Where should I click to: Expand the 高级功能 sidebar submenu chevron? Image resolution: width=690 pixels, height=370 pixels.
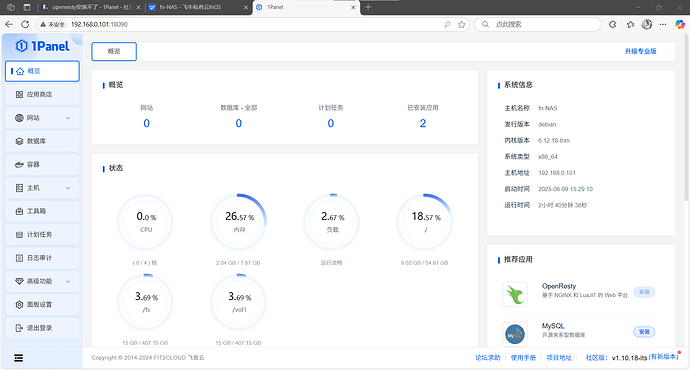coord(68,281)
